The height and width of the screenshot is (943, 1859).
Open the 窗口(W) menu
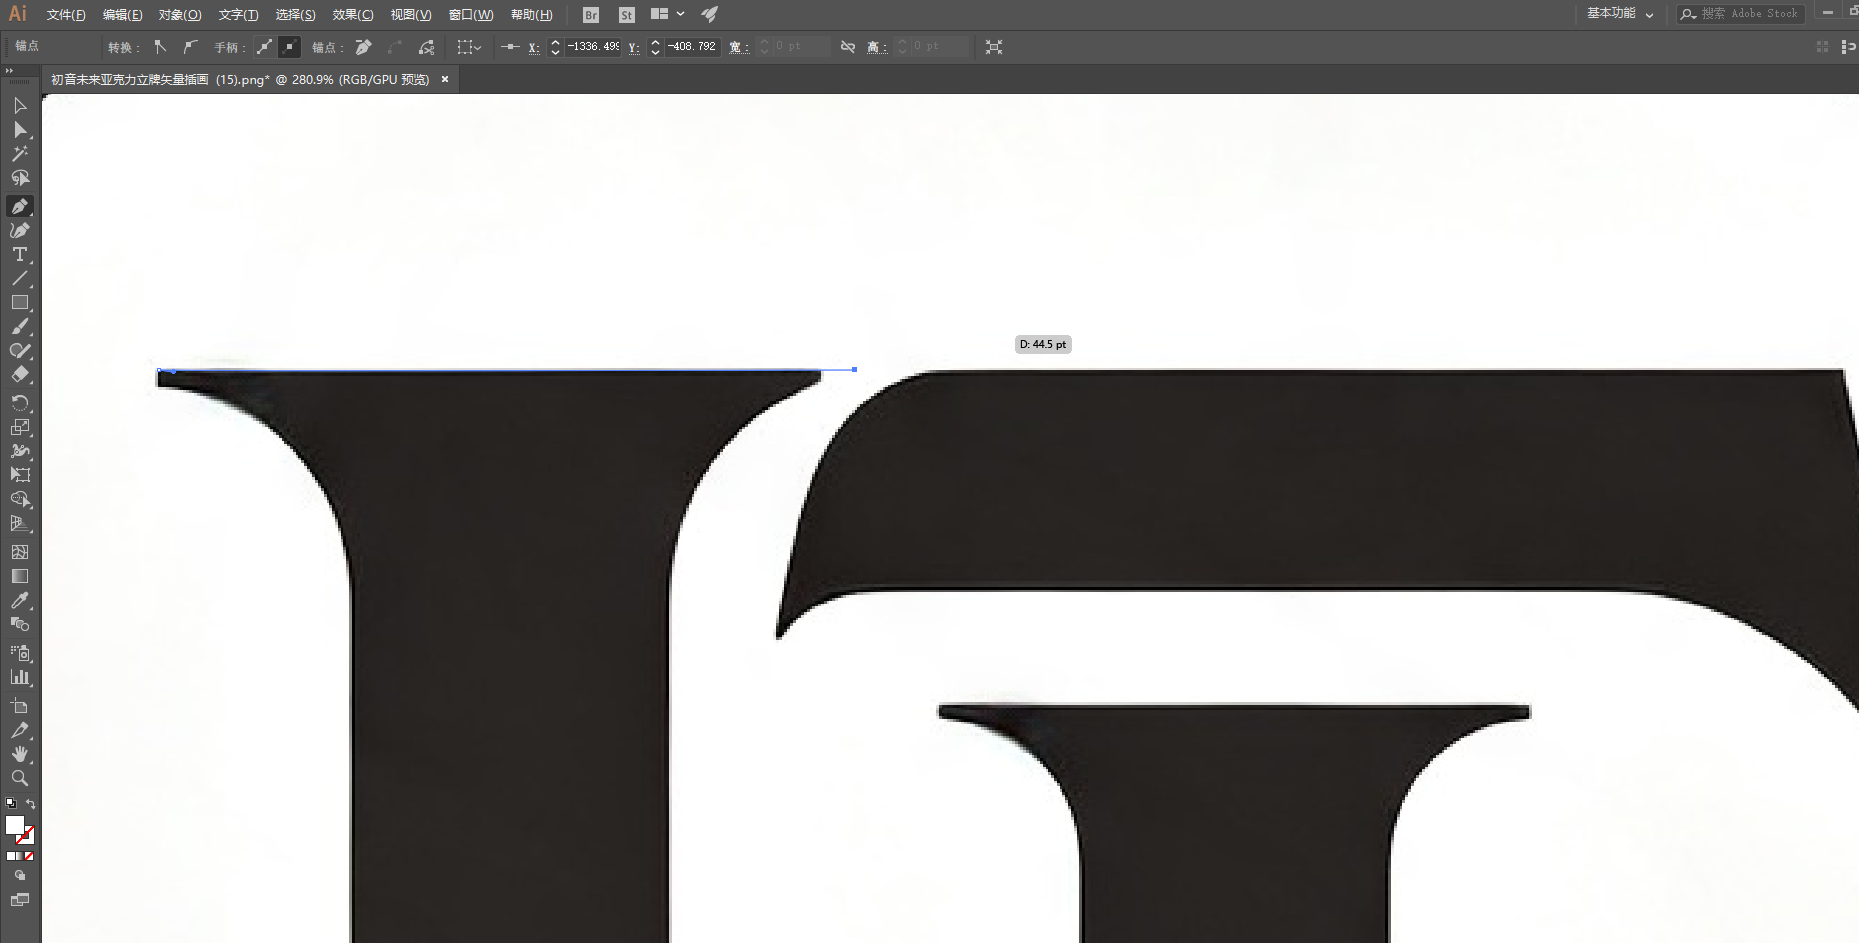(x=471, y=15)
